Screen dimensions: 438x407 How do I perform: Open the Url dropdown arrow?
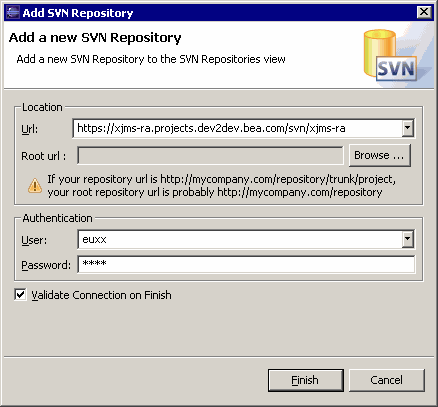tap(408, 128)
